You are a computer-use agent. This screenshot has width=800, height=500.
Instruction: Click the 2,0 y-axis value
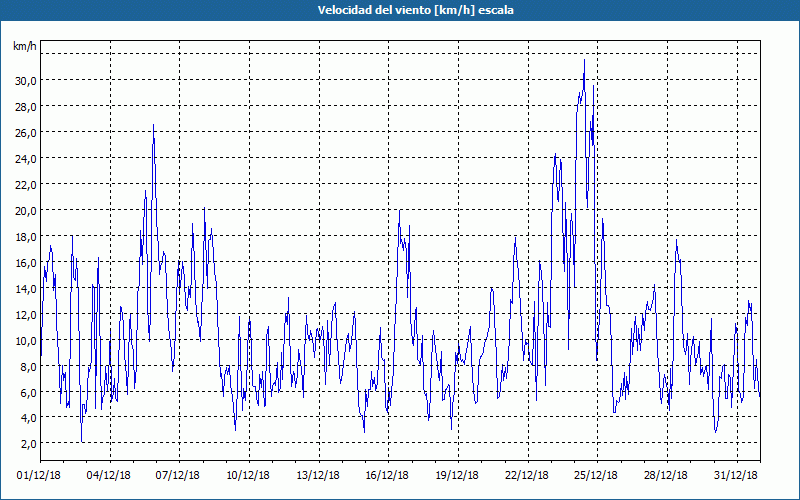[28, 444]
